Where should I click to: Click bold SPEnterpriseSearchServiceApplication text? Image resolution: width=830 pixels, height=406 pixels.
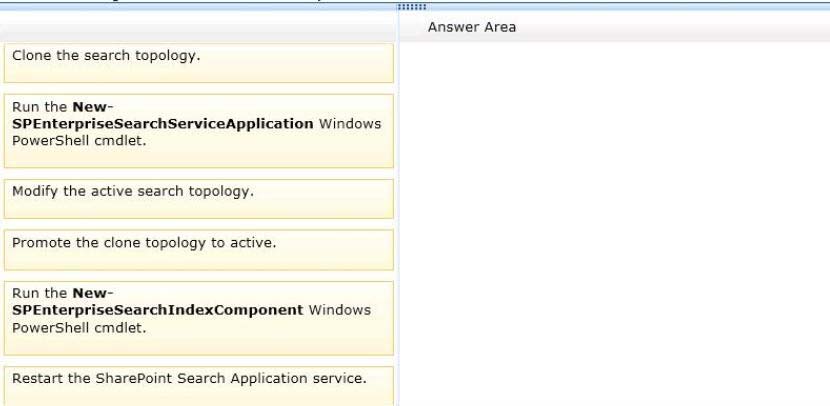[162, 123]
